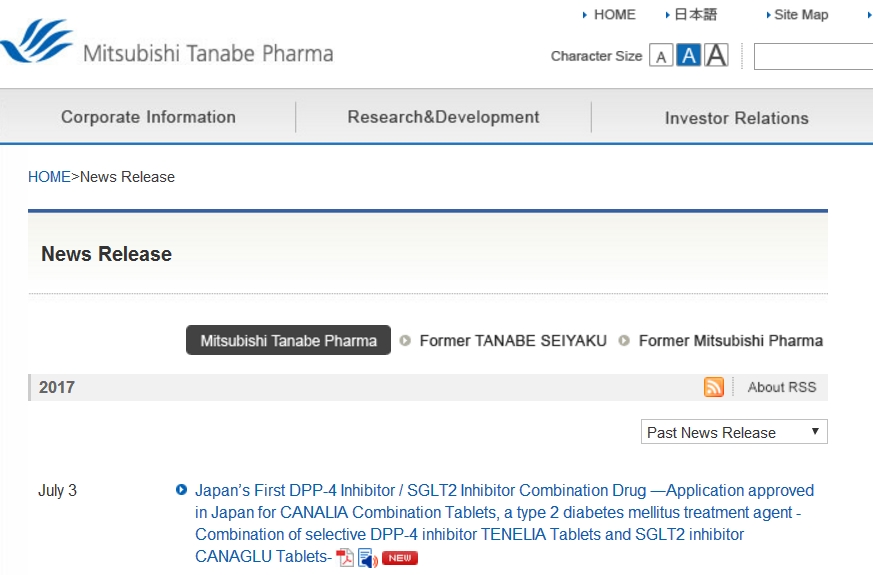The image size is (873, 575).
Task: Switch the site language to 日本語
Action: point(695,15)
